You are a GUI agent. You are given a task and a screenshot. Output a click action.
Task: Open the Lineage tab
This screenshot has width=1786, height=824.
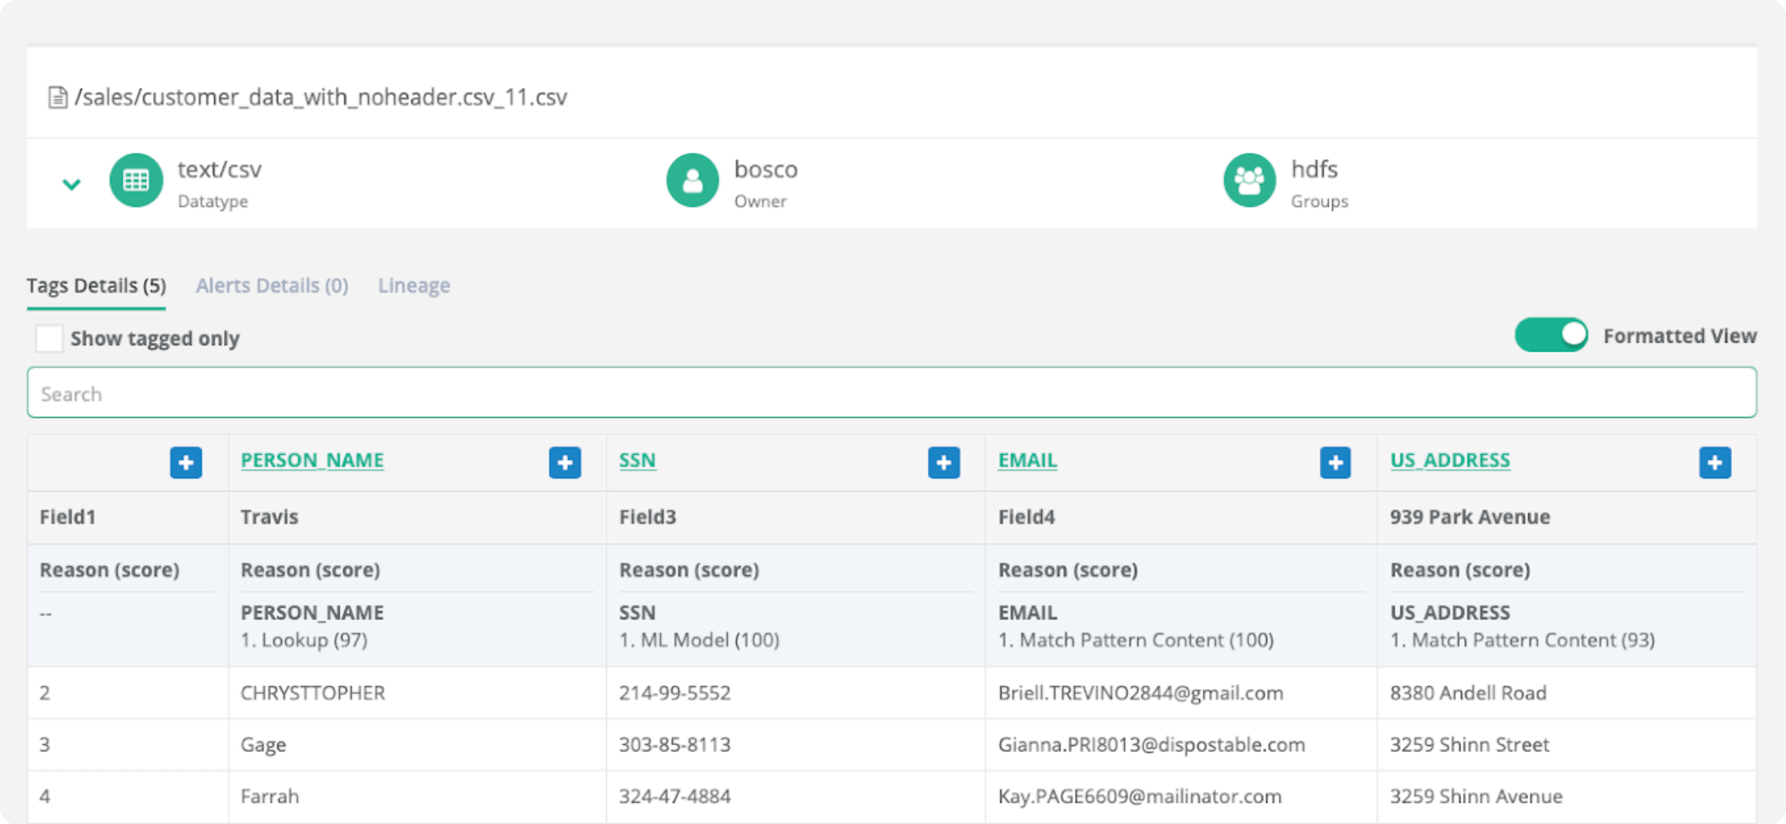pos(414,285)
